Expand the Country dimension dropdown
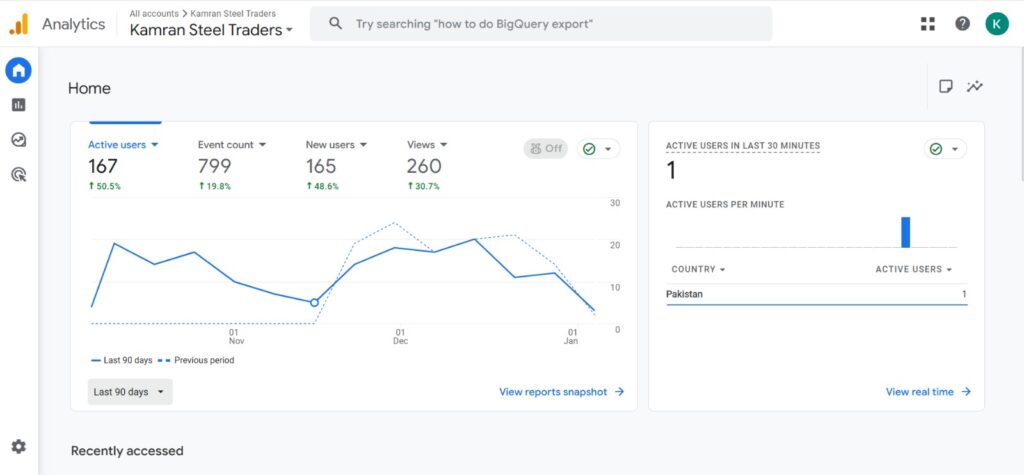The height and width of the screenshot is (475, 1024). tap(698, 269)
